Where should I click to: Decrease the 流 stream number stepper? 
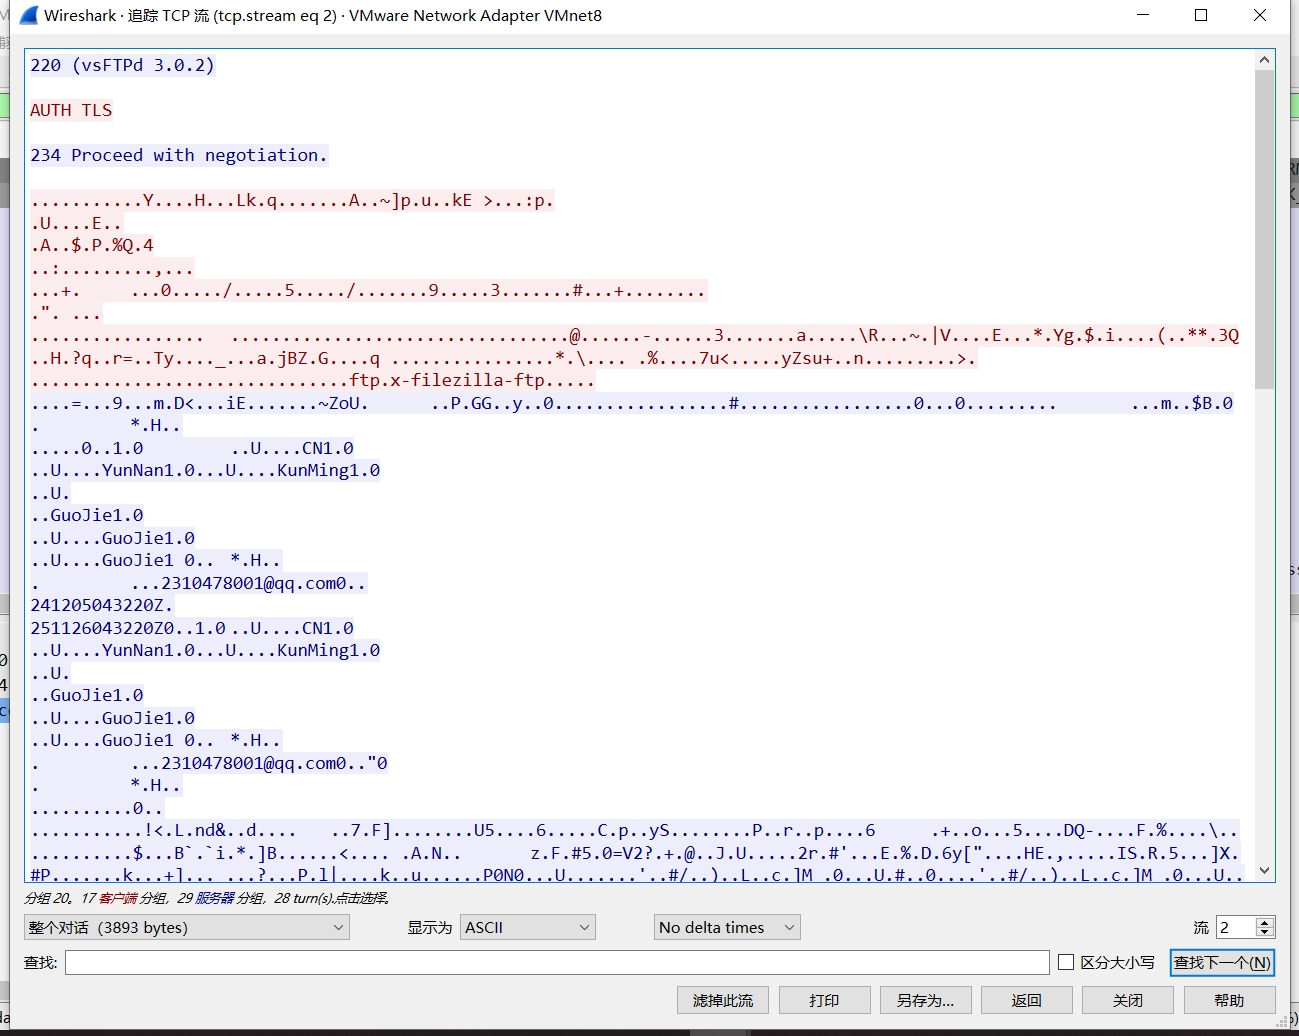(1265, 933)
